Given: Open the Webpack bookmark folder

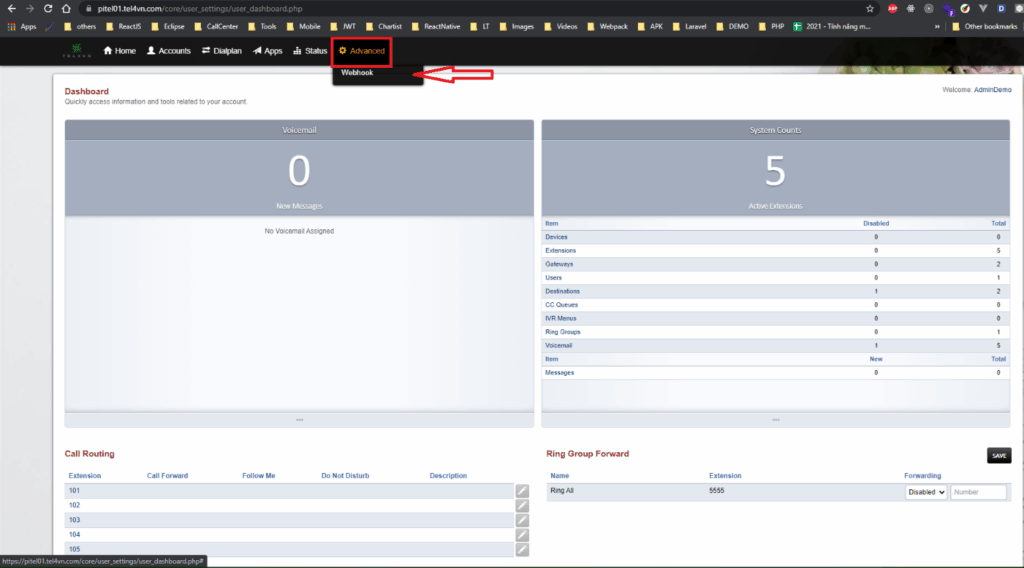Looking at the screenshot, I should point(607,27).
